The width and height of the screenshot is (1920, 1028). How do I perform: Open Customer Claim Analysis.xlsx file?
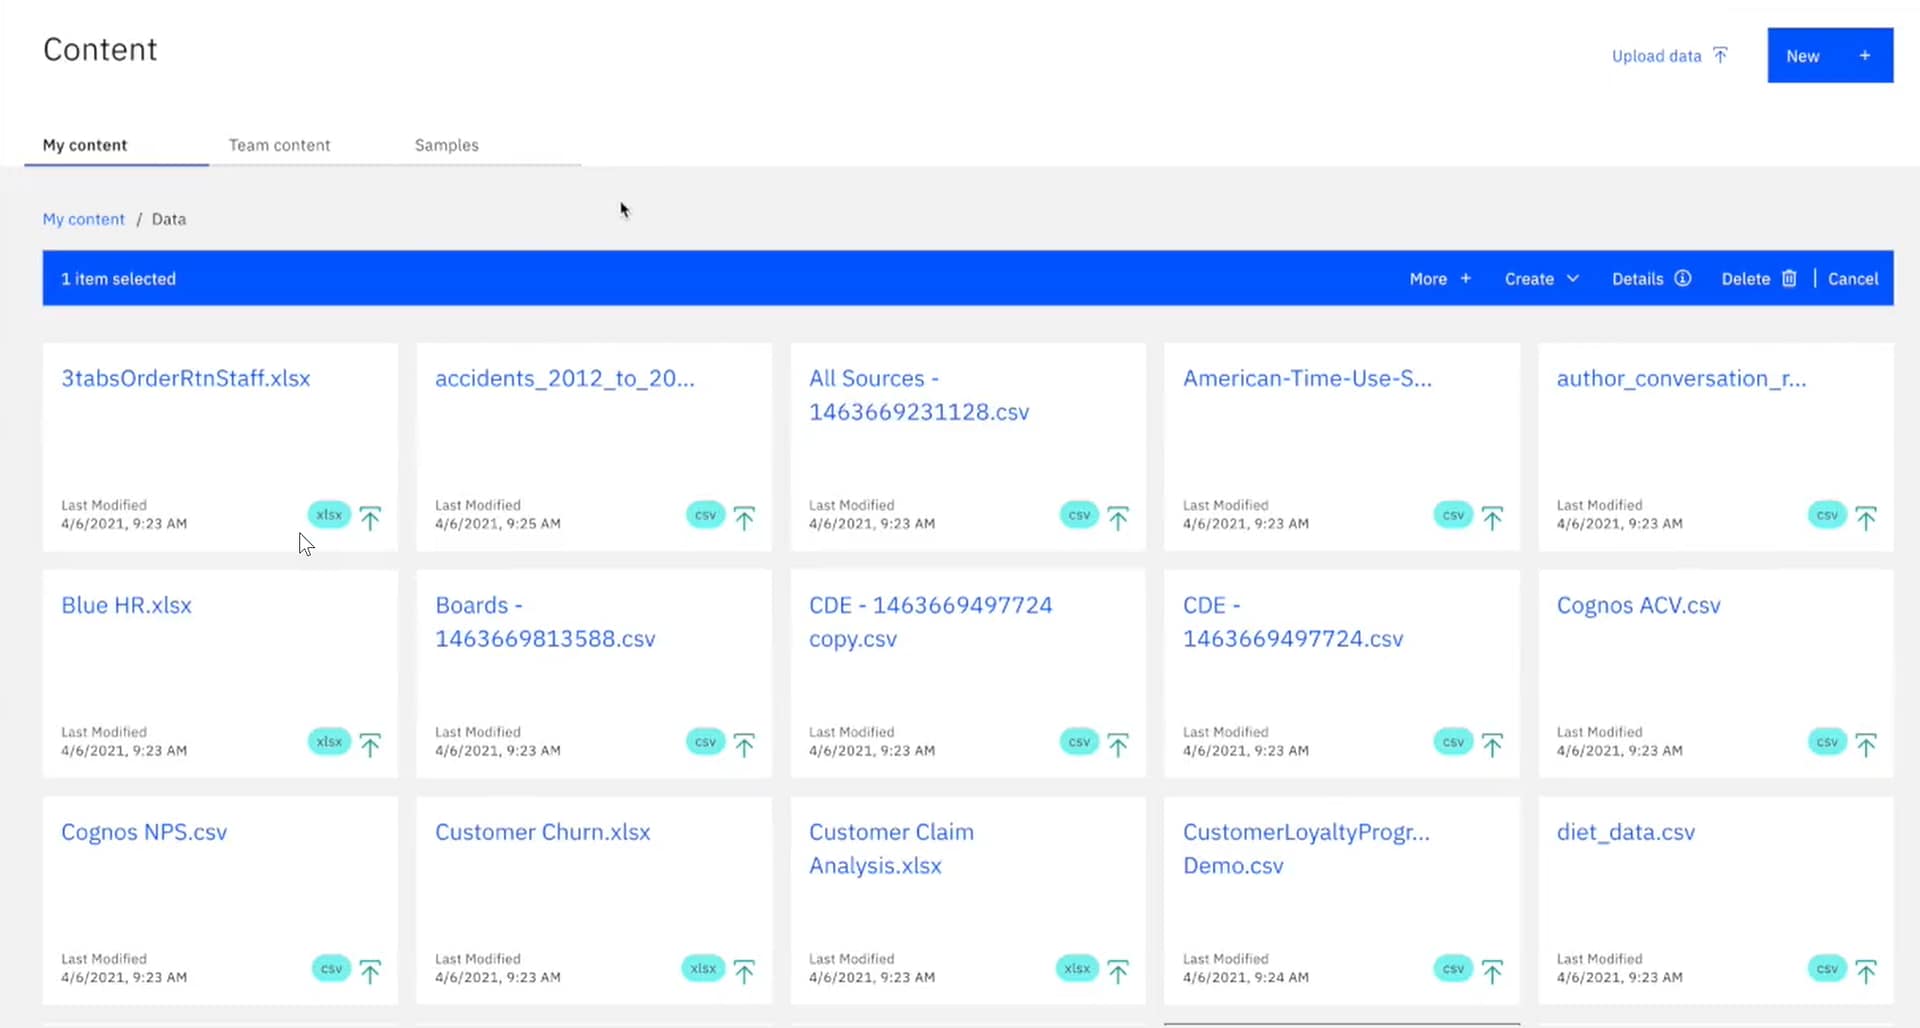click(890, 848)
